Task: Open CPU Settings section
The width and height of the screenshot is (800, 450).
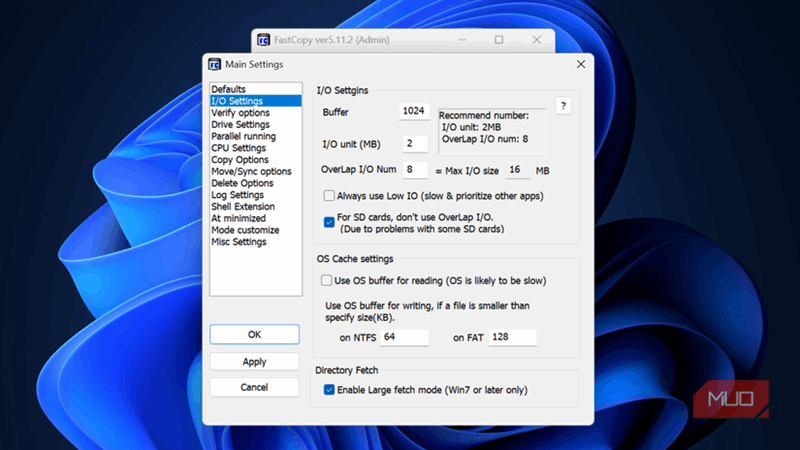Action: click(256, 148)
